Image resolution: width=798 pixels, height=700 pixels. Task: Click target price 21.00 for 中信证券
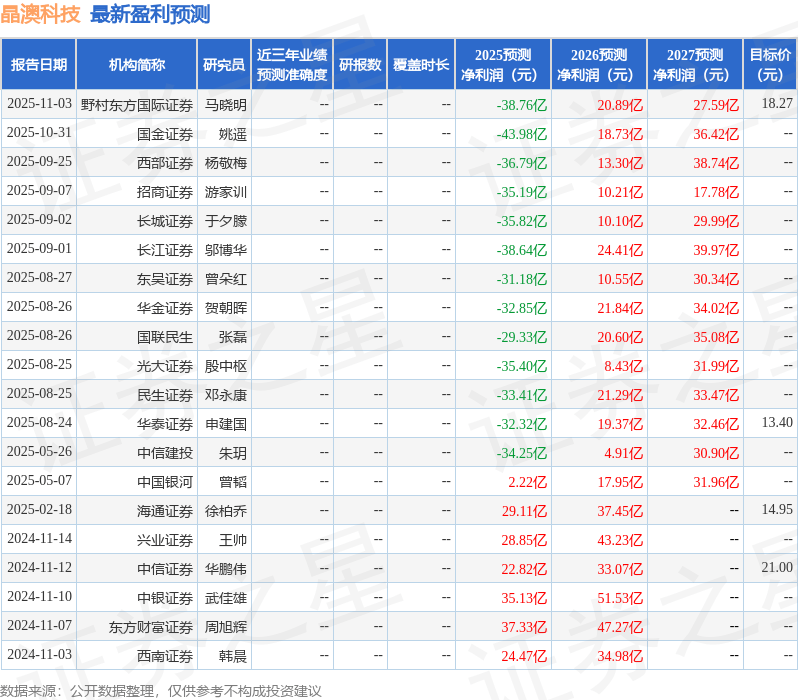coord(776,568)
